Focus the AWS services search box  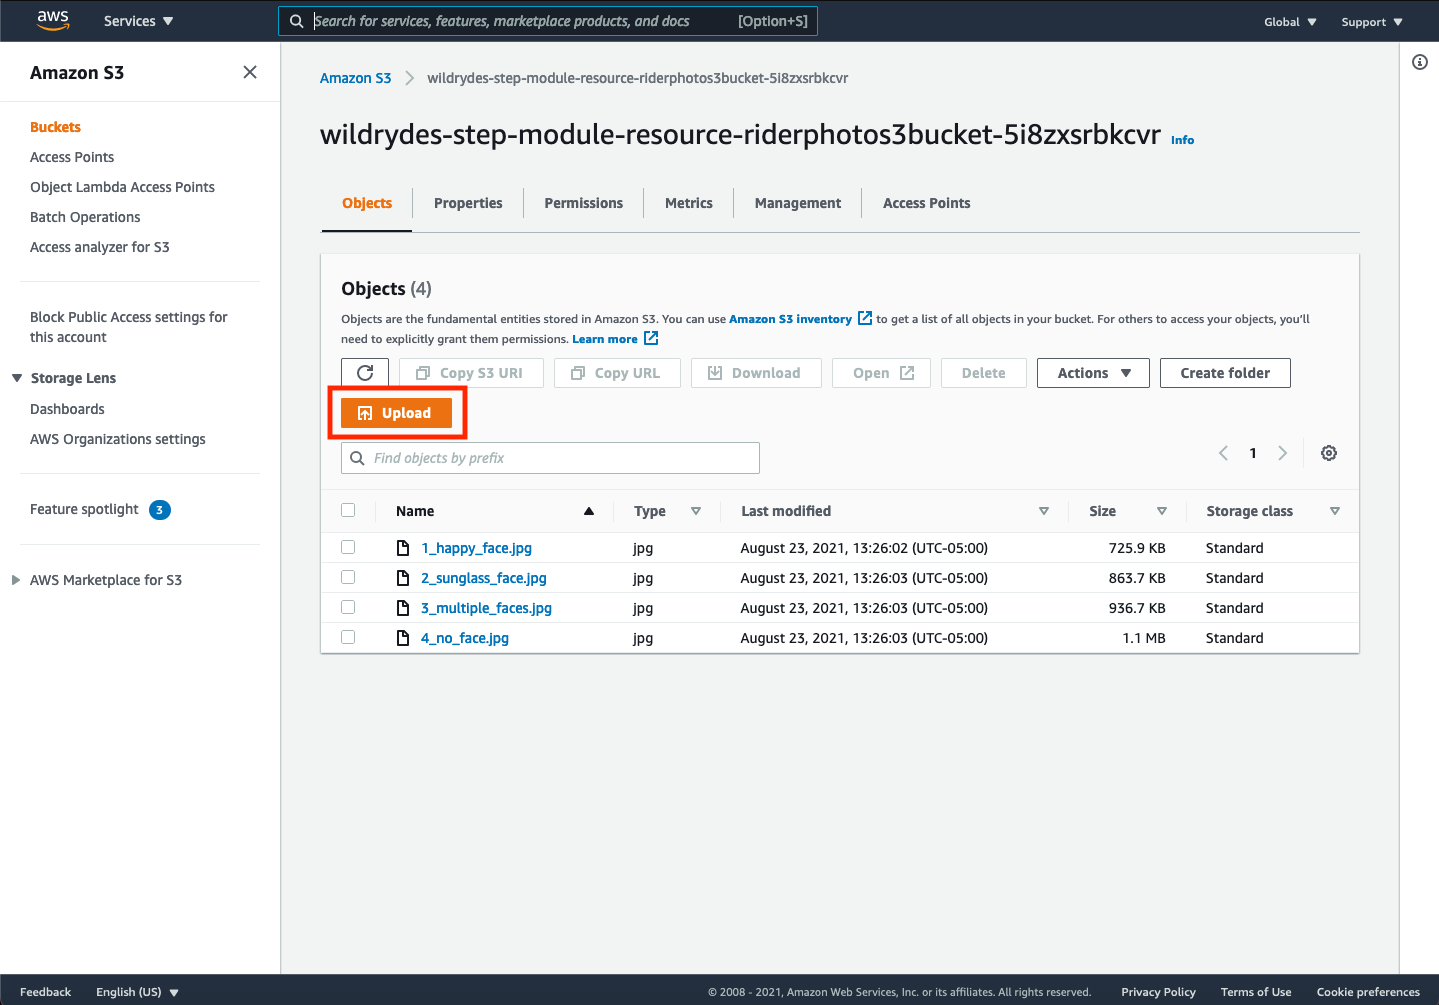point(547,21)
